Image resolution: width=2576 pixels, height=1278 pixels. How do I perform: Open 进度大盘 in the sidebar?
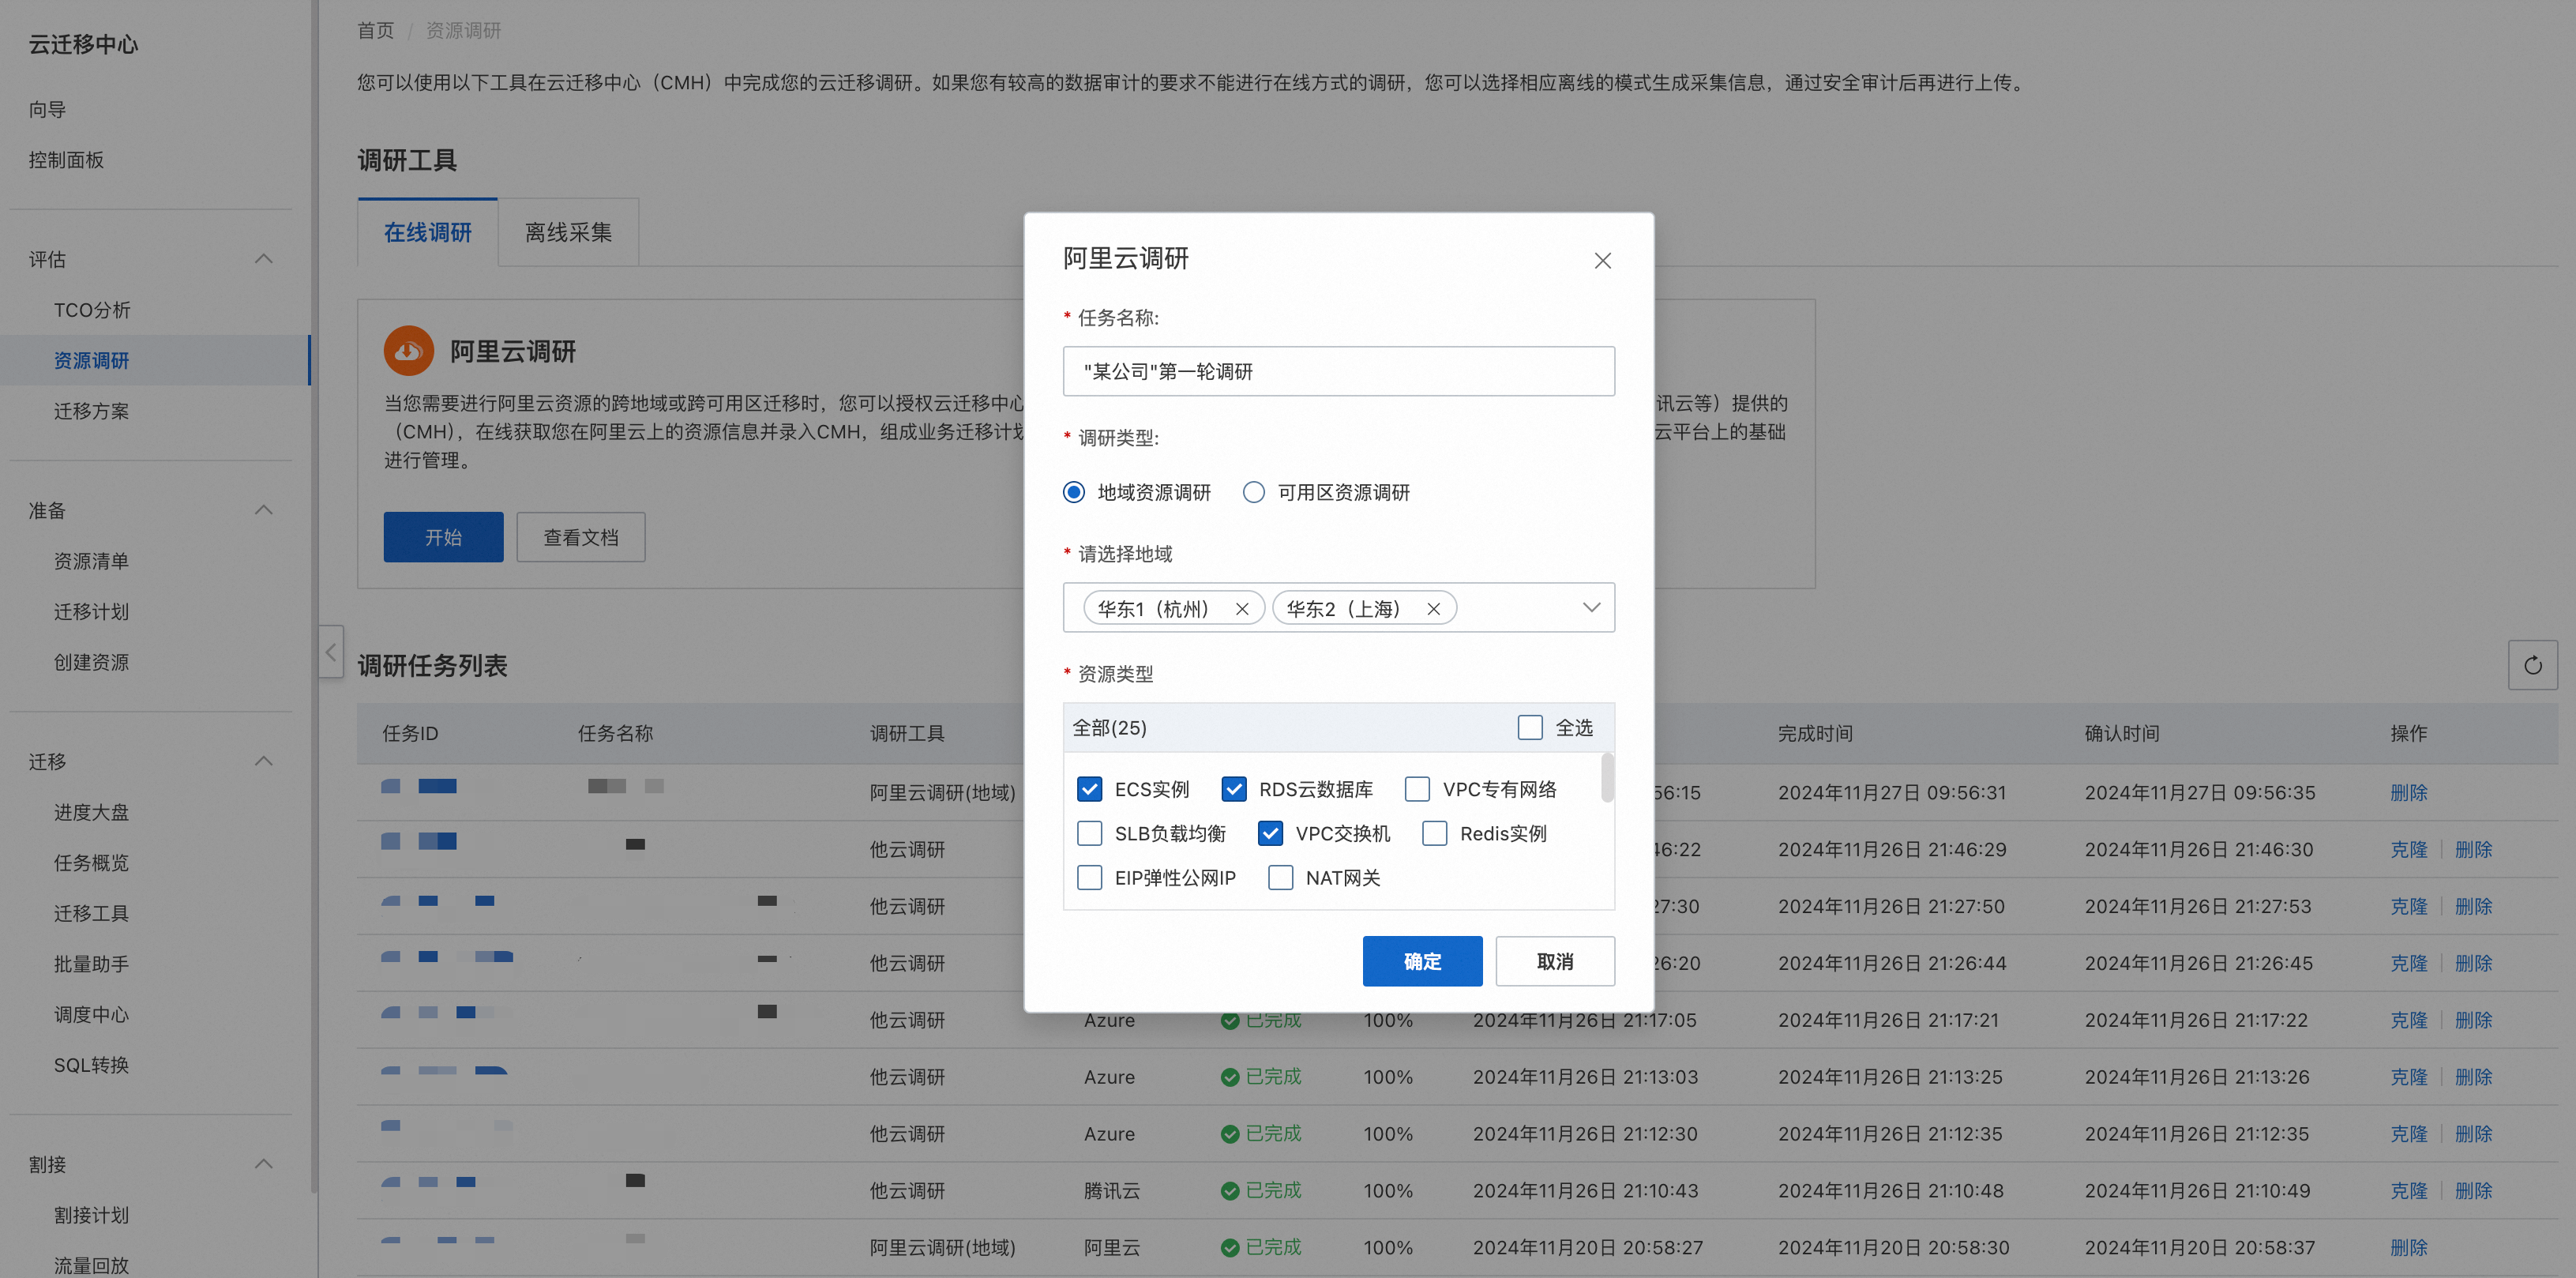tap(91, 812)
